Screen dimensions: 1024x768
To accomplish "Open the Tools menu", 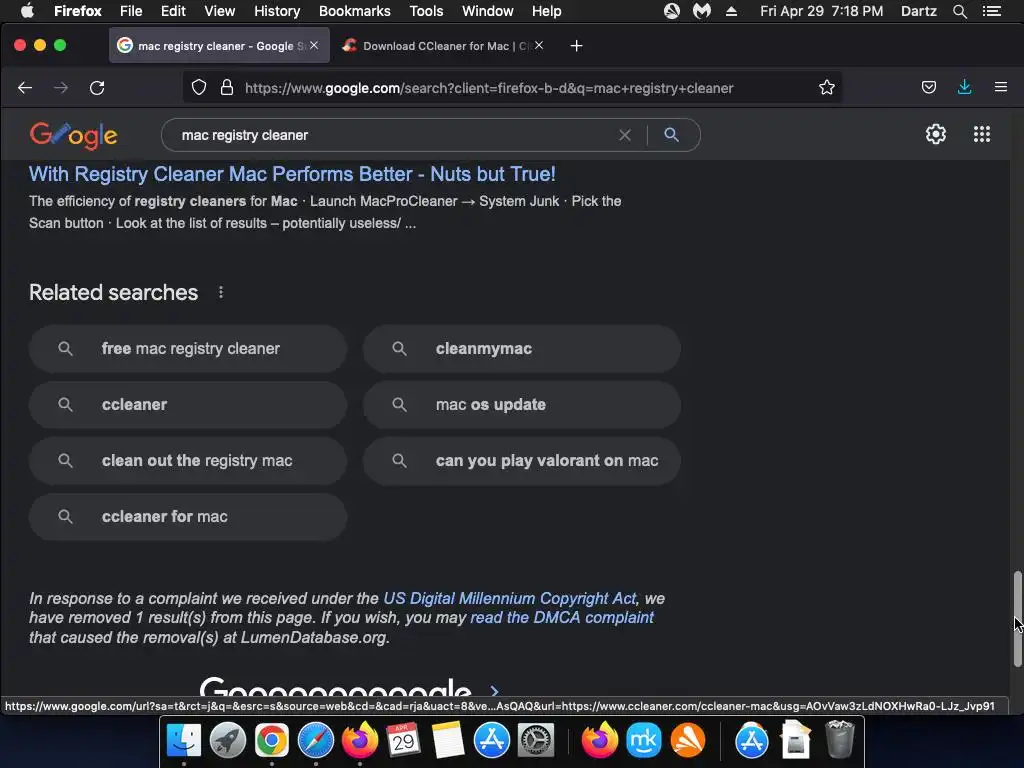I will [x=426, y=11].
